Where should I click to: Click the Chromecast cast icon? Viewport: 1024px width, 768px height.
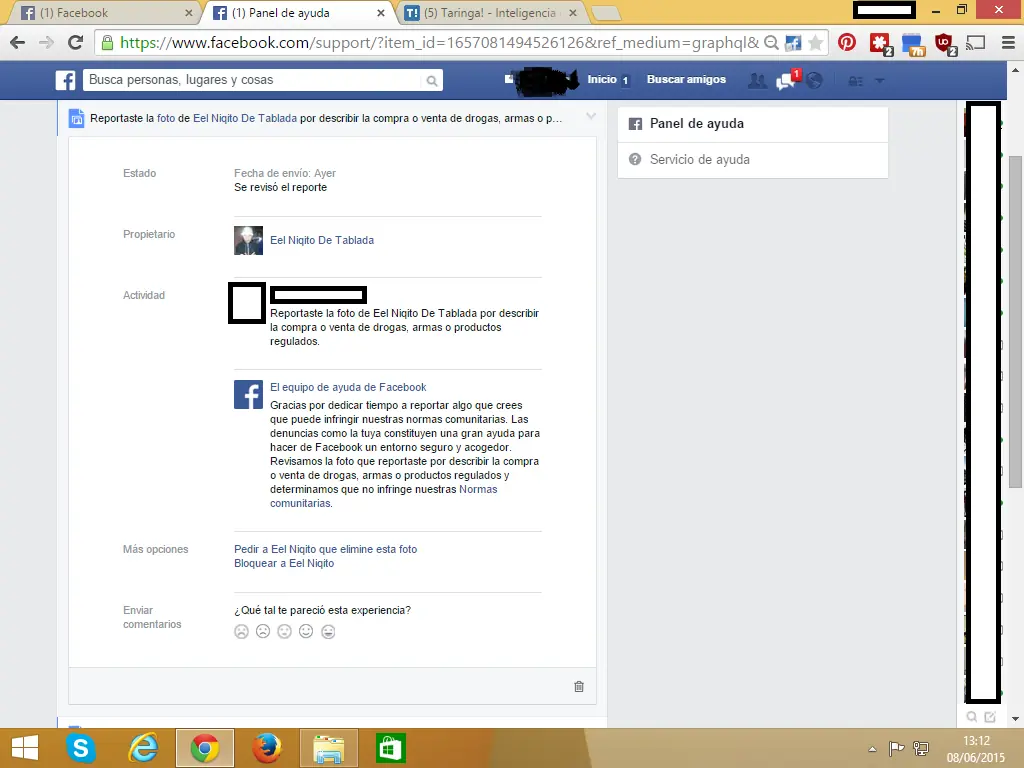tap(976, 43)
